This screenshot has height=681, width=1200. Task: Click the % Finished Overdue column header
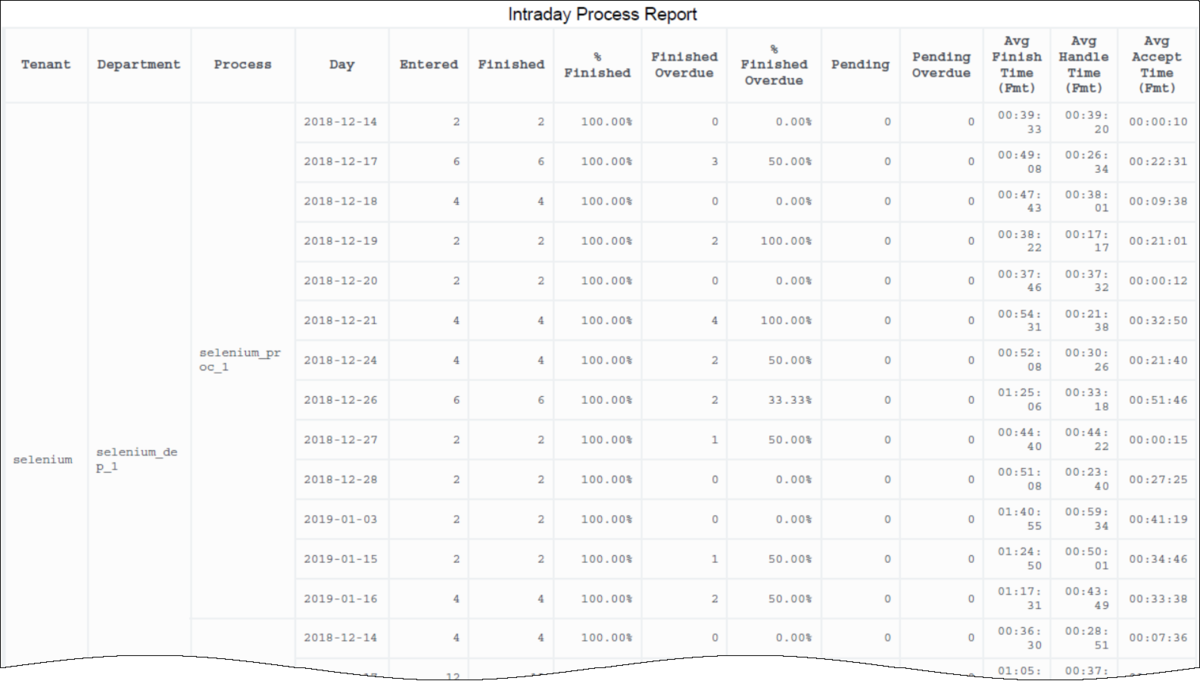774,64
